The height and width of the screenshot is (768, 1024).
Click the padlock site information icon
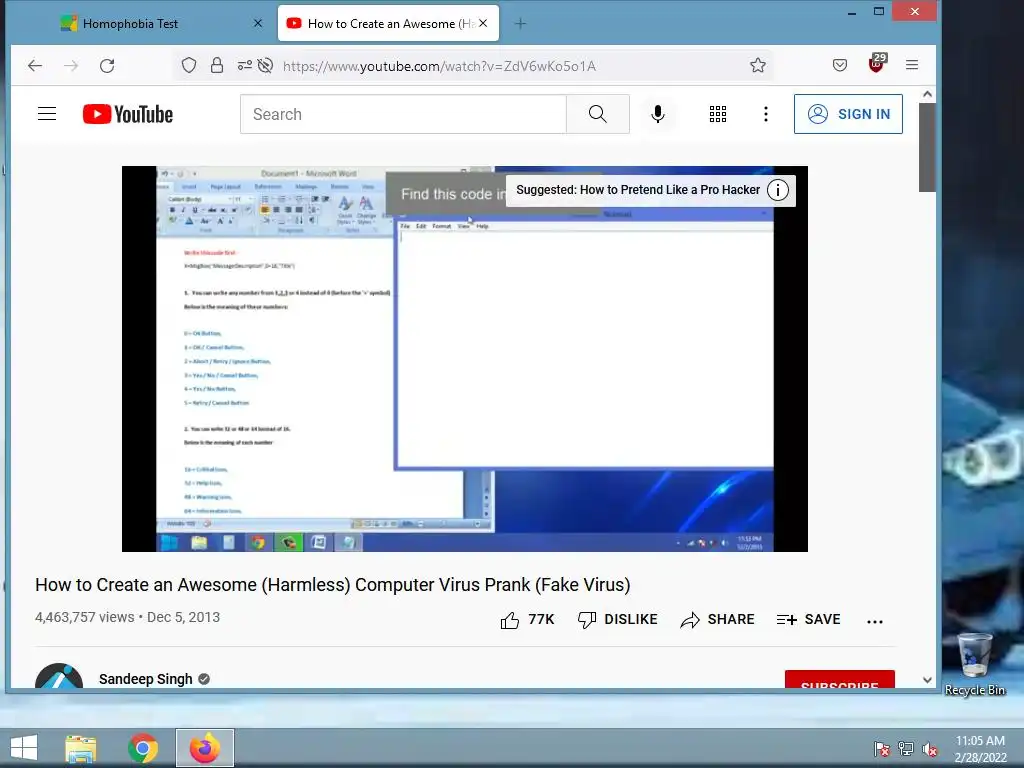coord(217,65)
